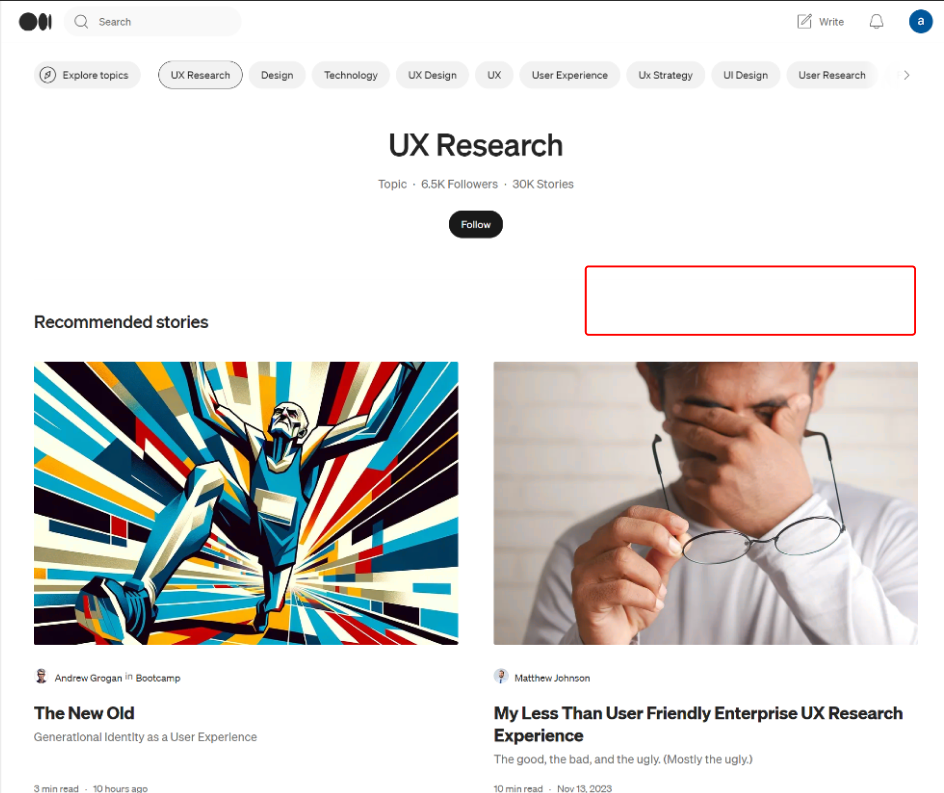Viewport: 944px width, 793px height.
Task: Select the User Research topic chip
Action: pyautogui.click(x=831, y=75)
